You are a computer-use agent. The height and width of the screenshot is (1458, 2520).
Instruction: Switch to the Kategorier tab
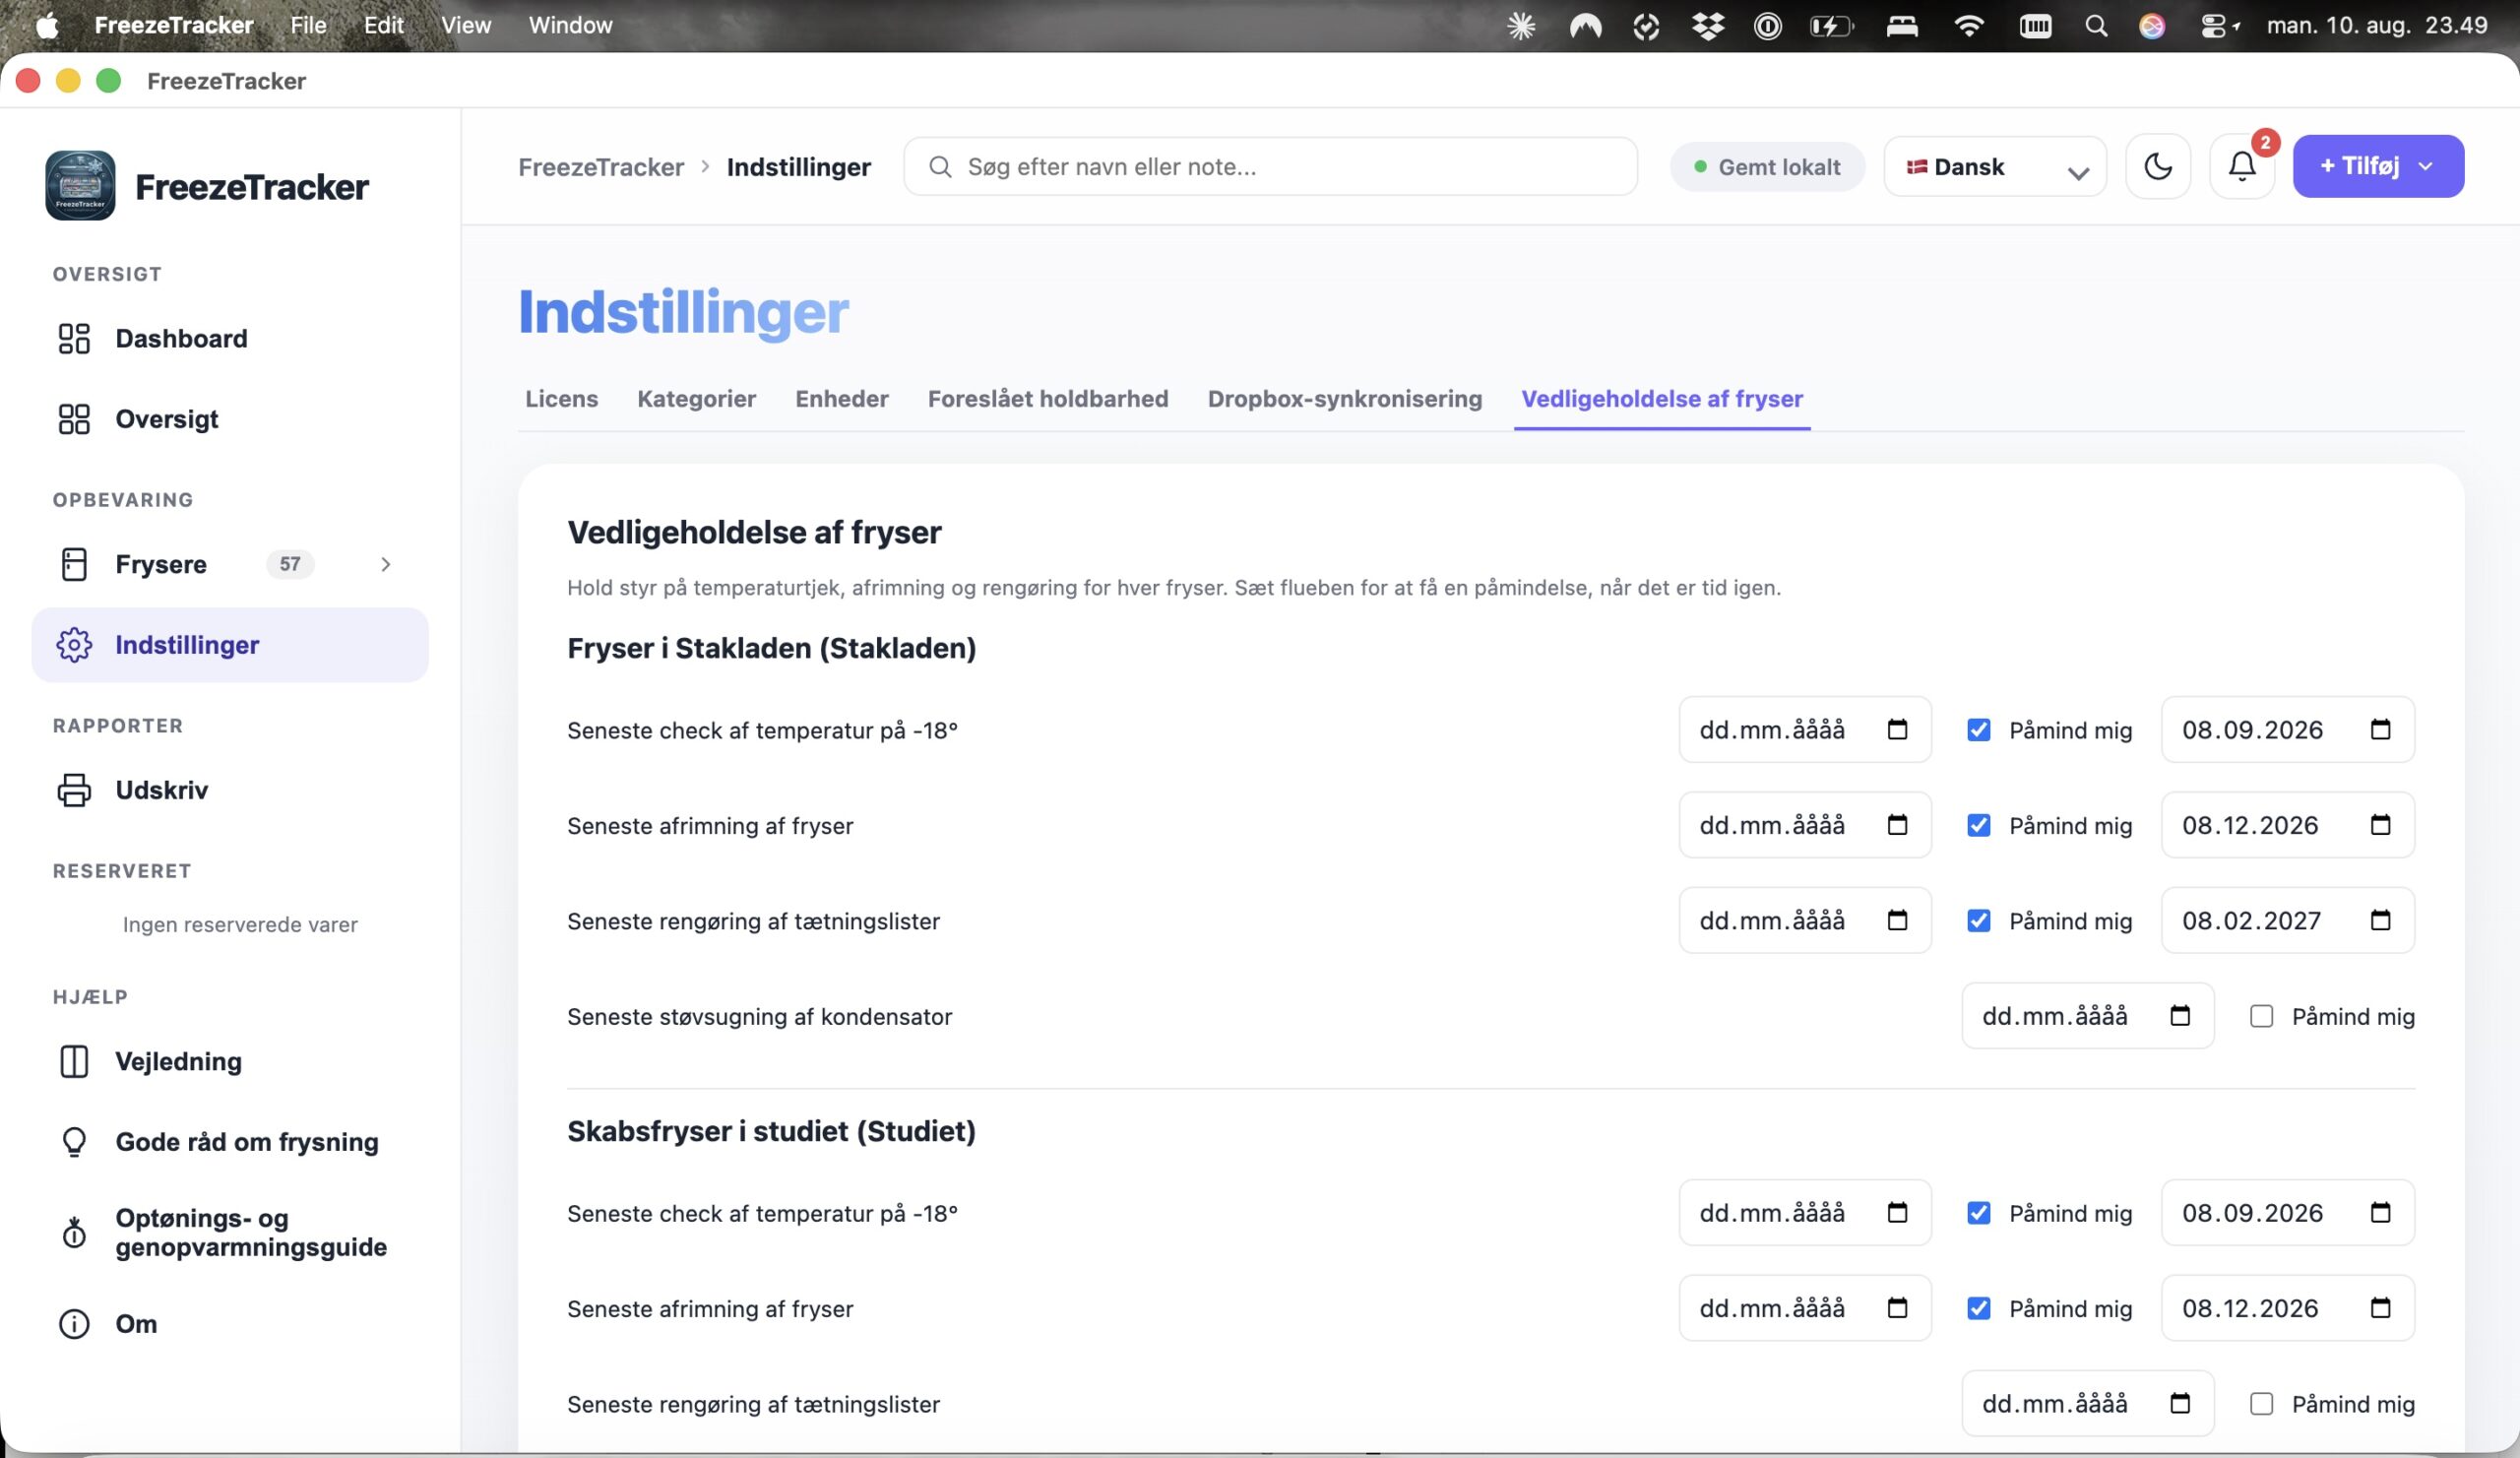(696, 398)
